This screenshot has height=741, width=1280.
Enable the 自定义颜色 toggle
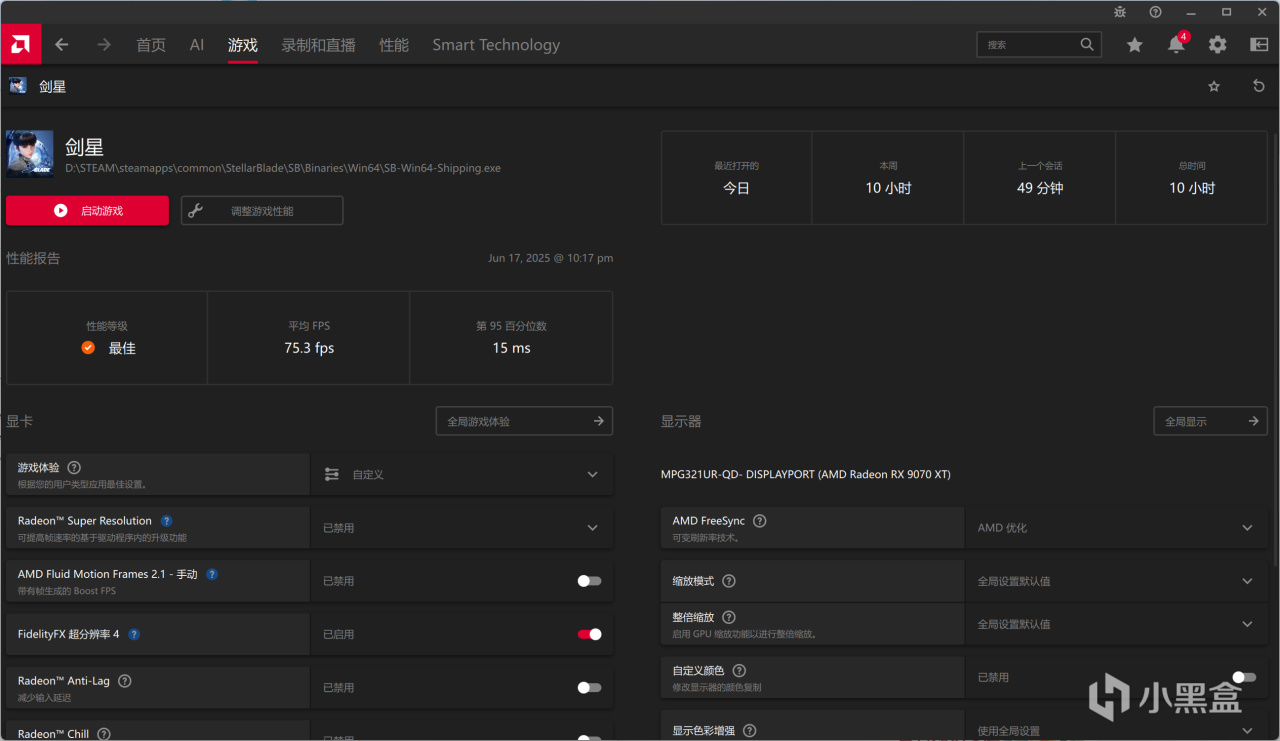[1244, 677]
